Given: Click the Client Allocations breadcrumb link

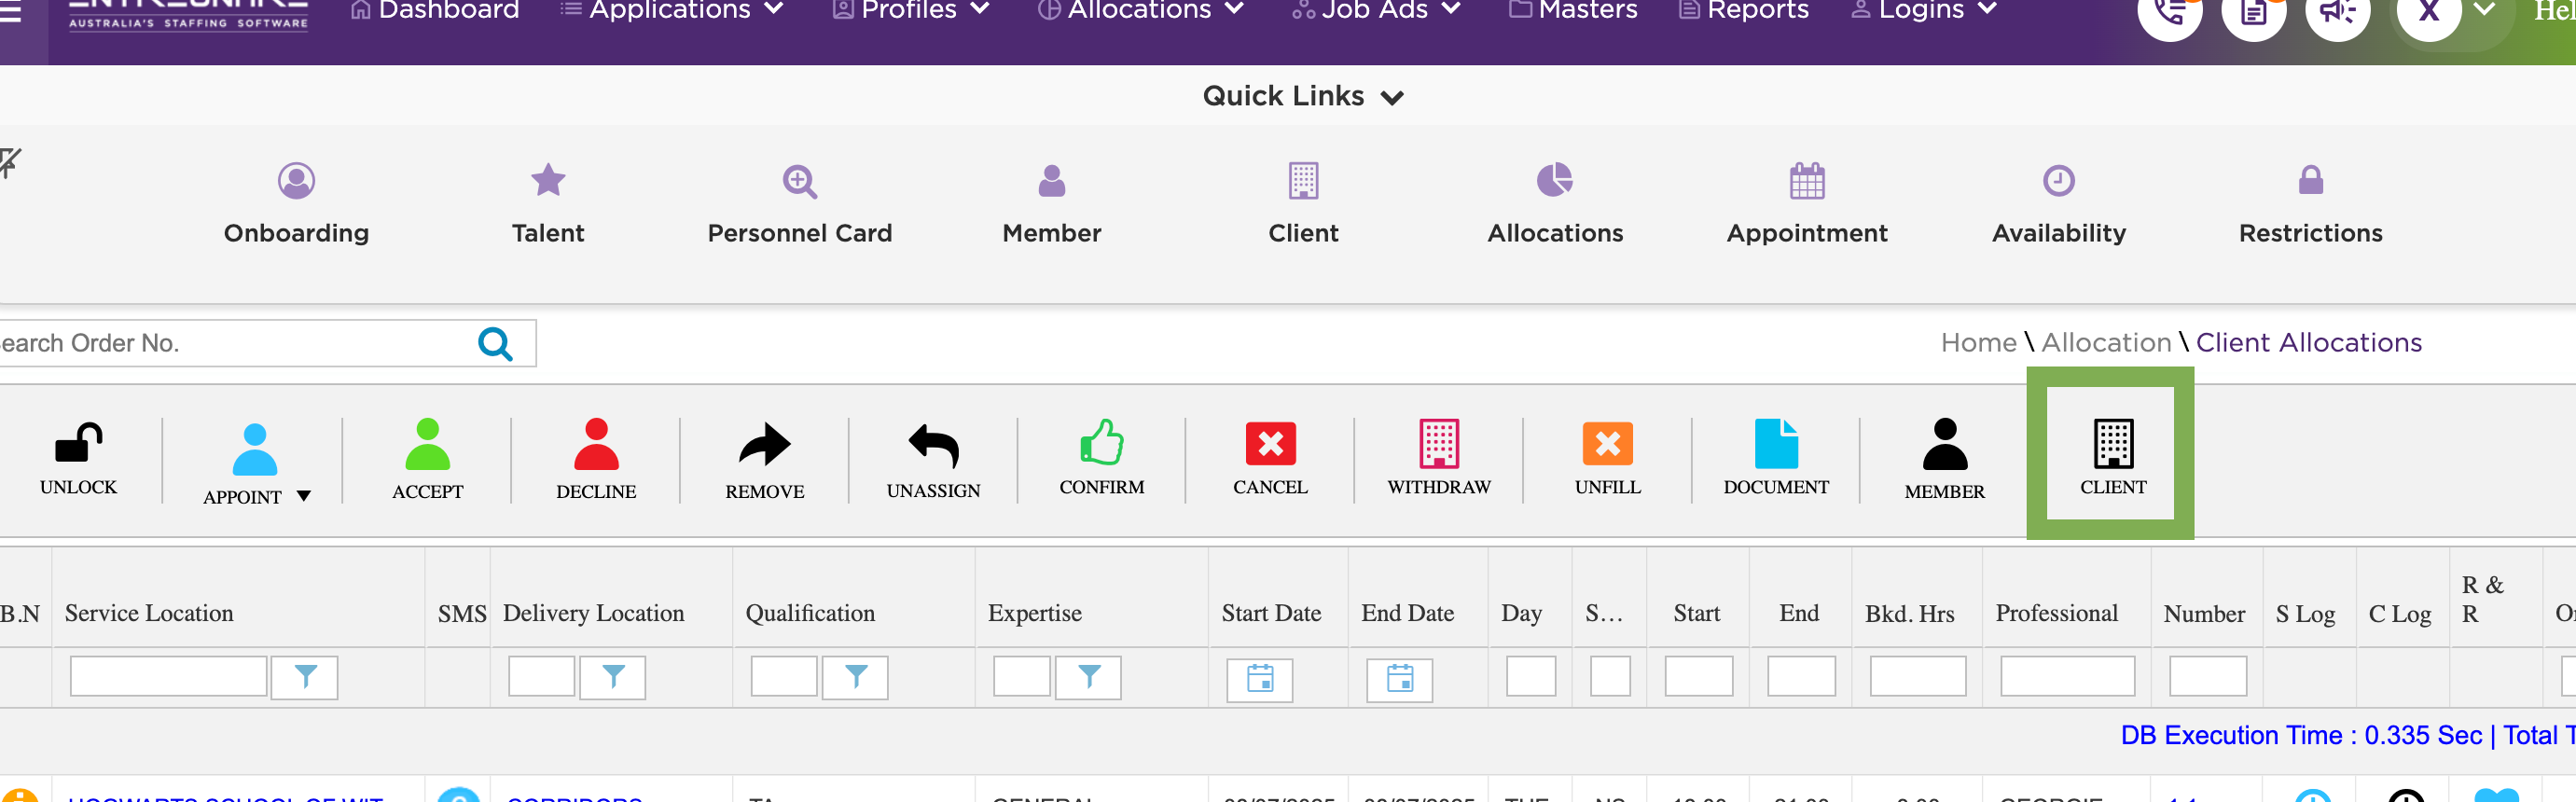Looking at the screenshot, I should point(2308,342).
